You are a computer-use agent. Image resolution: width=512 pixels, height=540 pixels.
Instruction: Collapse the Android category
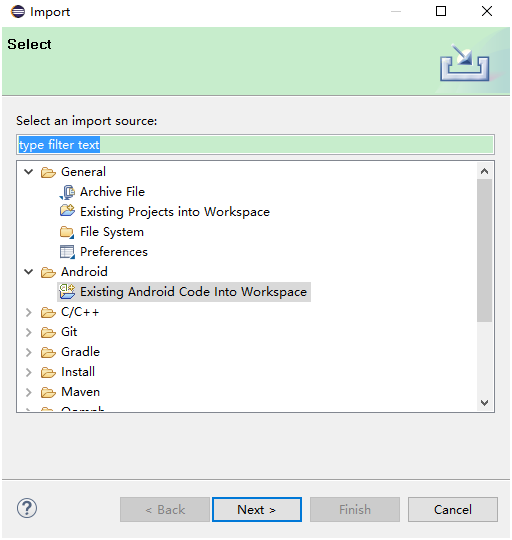click(x=29, y=272)
